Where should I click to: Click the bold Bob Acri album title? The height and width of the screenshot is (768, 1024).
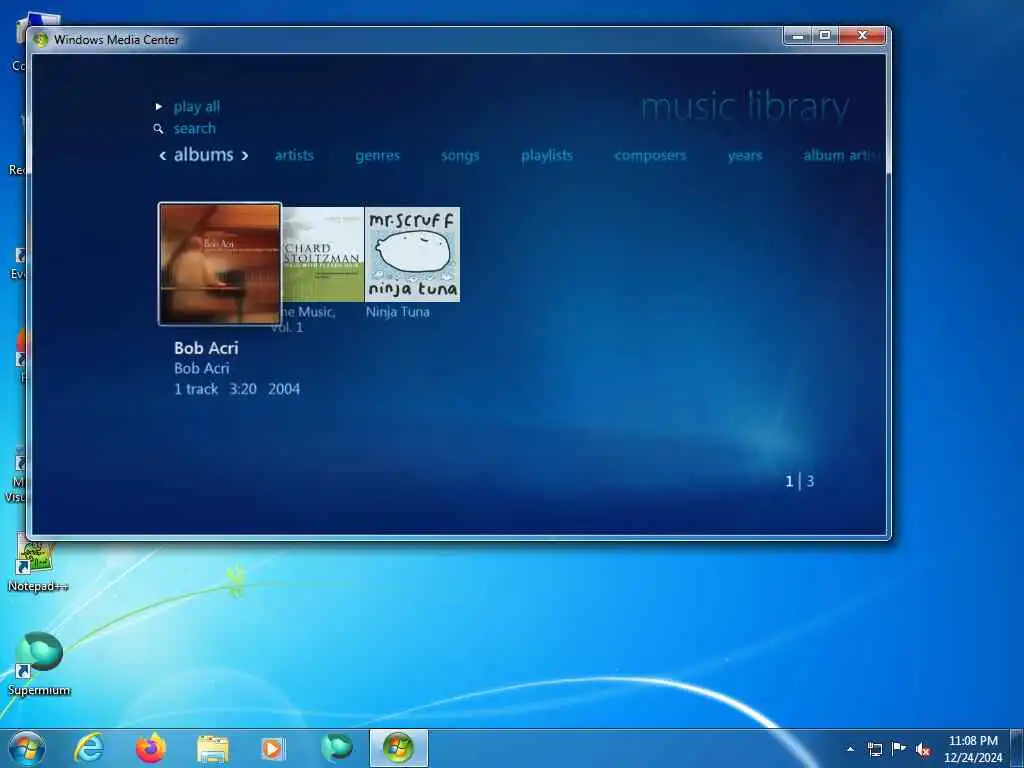pyautogui.click(x=206, y=348)
